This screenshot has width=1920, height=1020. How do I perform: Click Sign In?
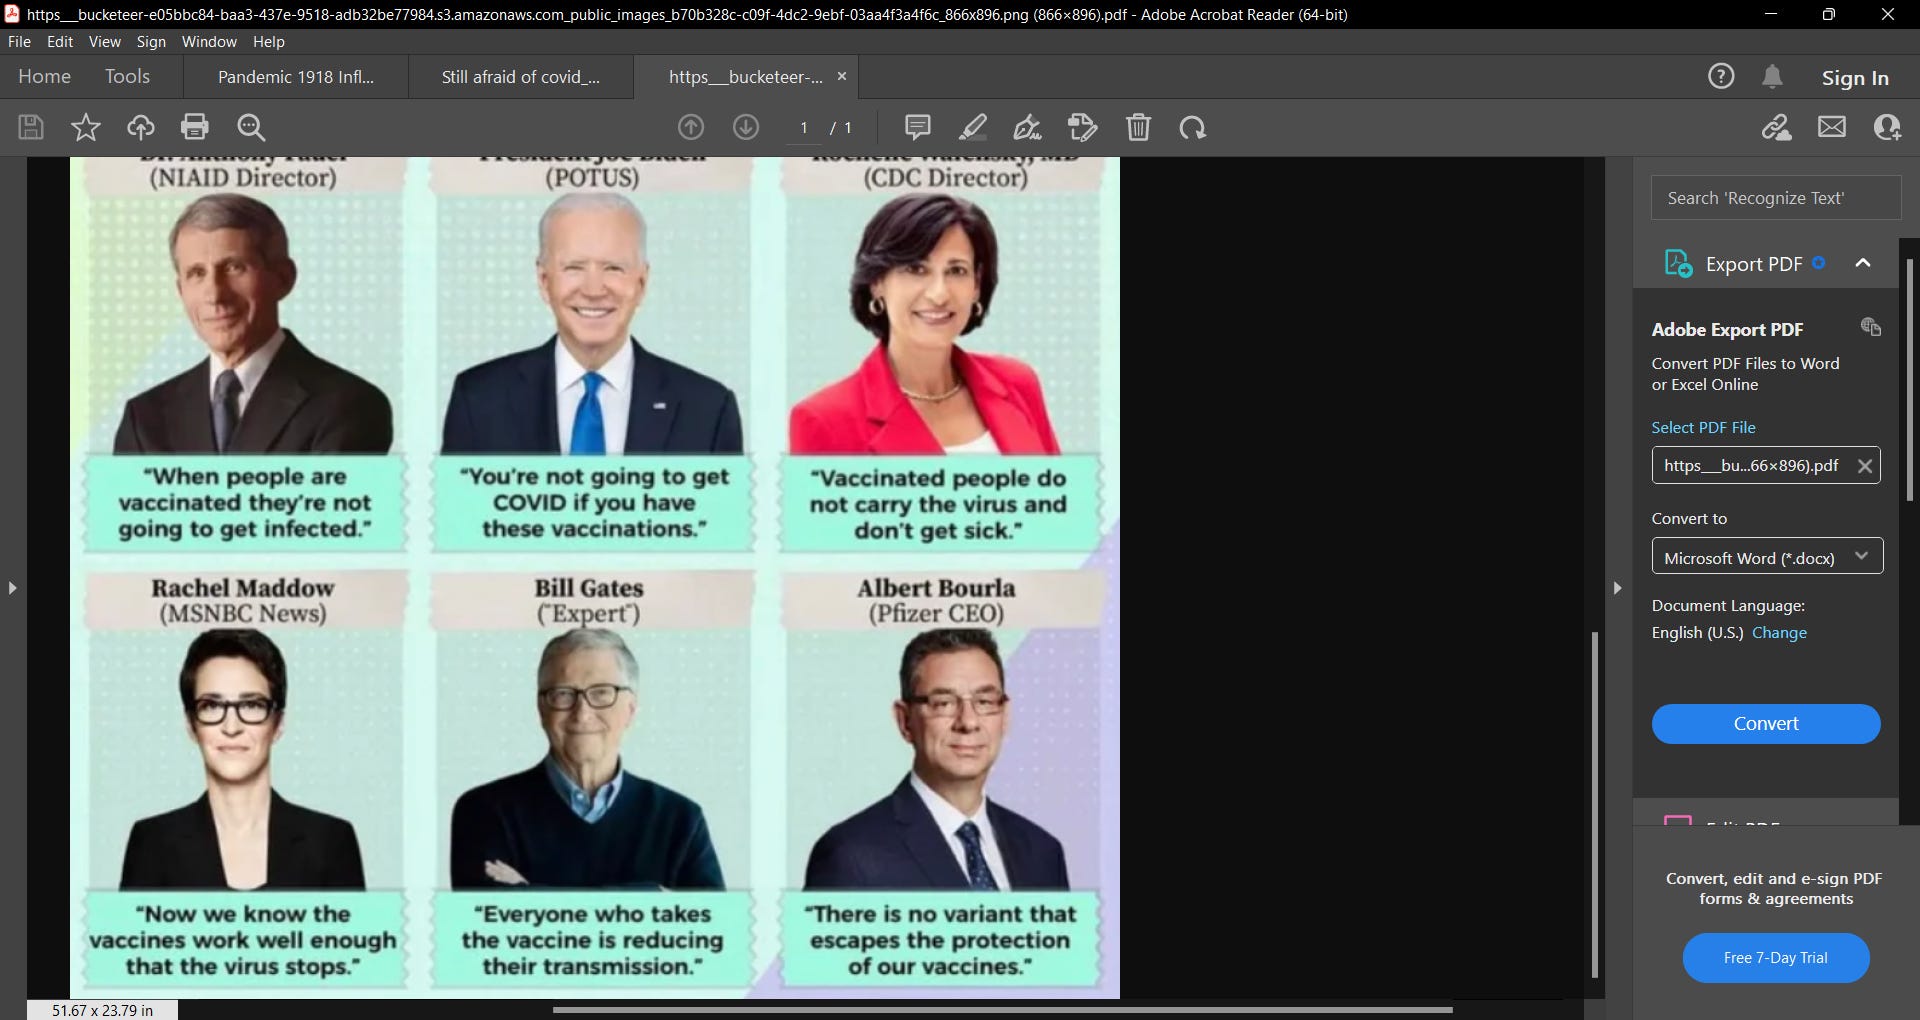click(x=1855, y=77)
